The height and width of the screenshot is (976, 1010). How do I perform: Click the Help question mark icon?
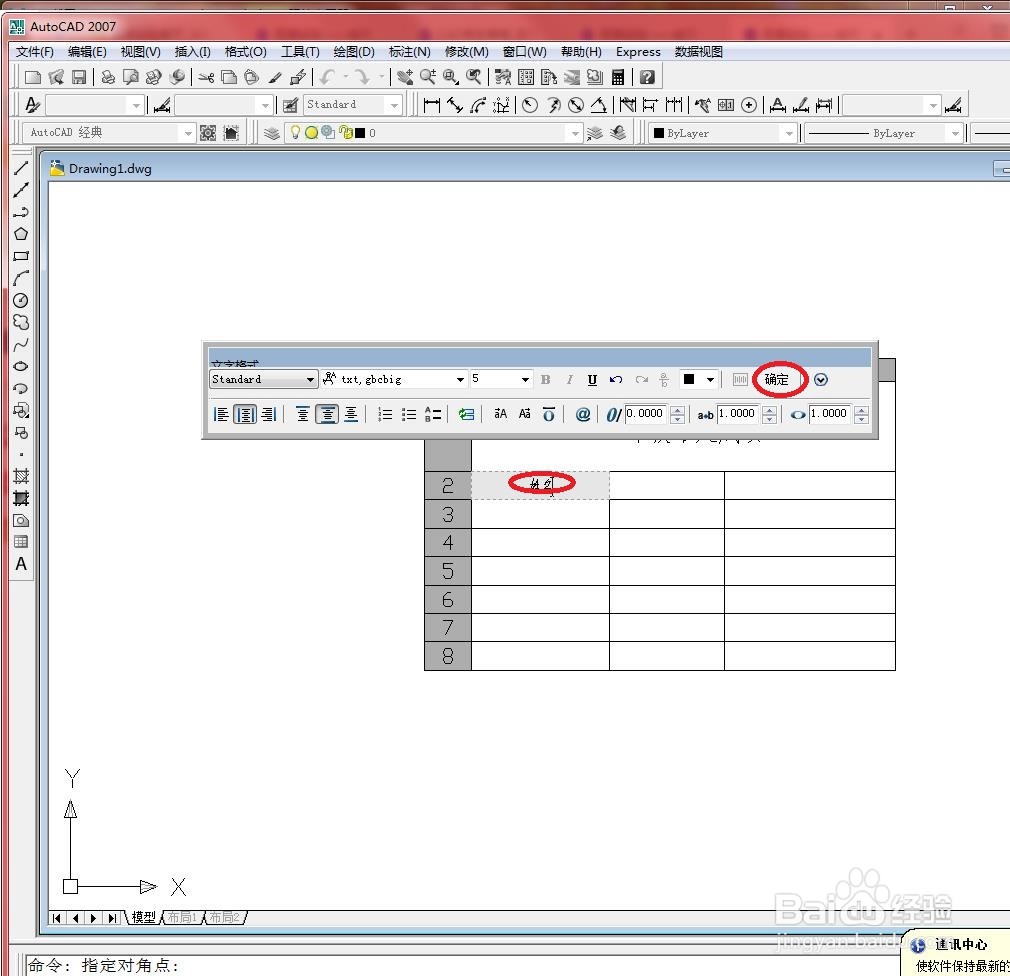point(647,77)
